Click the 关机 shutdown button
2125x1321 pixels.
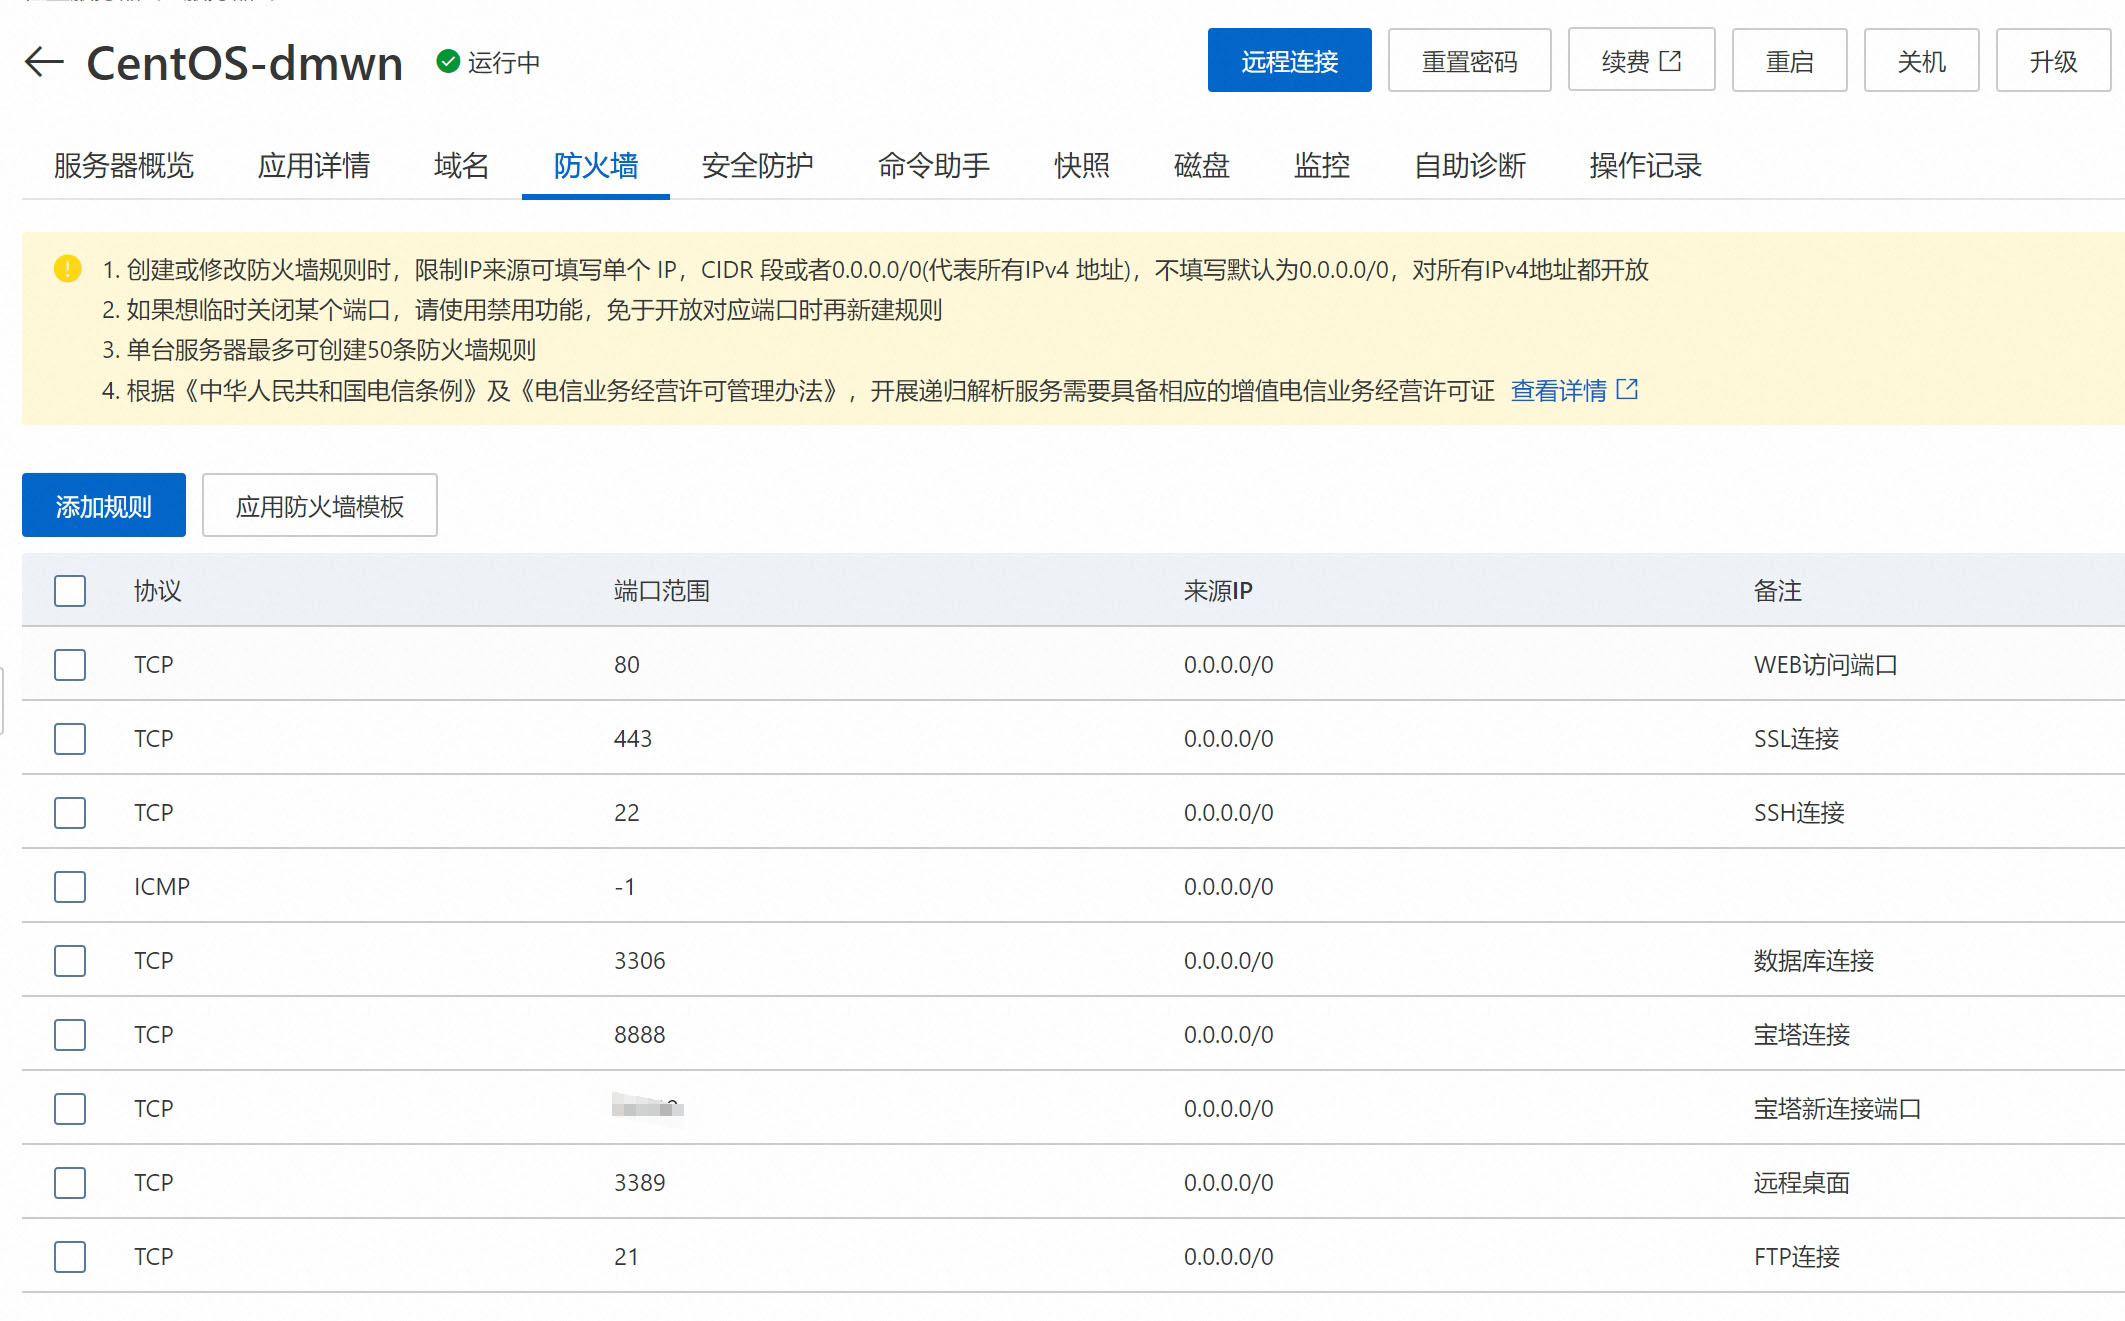coord(1921,61)
